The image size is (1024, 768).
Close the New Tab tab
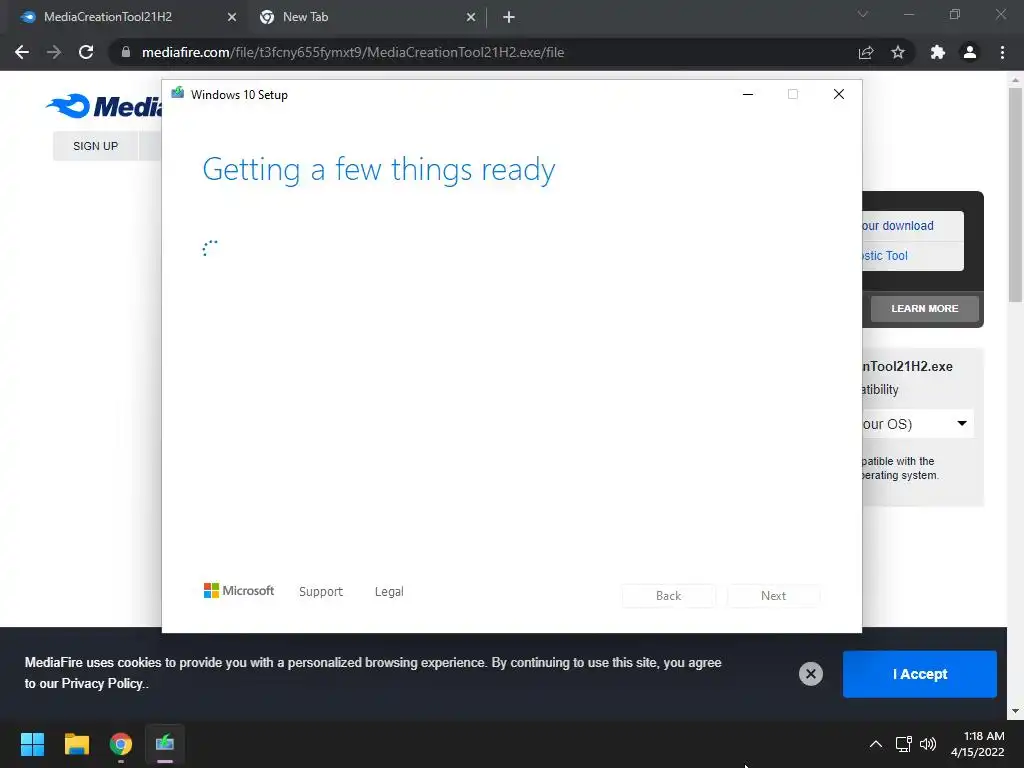click(471, 17)
